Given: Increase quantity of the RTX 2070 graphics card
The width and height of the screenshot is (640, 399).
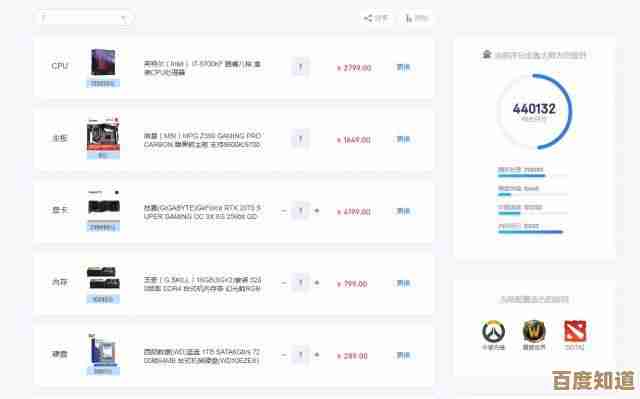Looking at the screenshot, I should tap(317, 211).
